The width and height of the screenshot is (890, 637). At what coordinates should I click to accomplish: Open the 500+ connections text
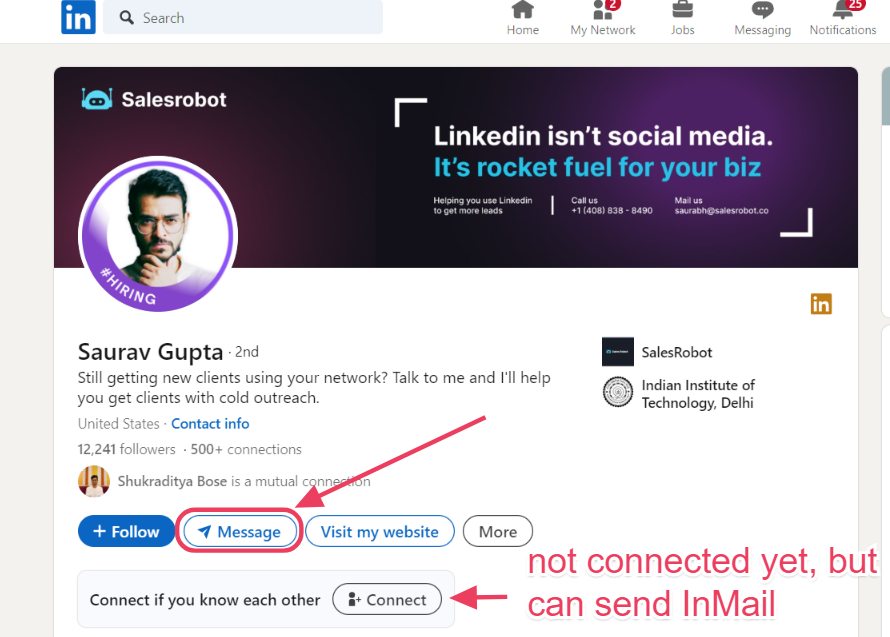tap(246, 449)
